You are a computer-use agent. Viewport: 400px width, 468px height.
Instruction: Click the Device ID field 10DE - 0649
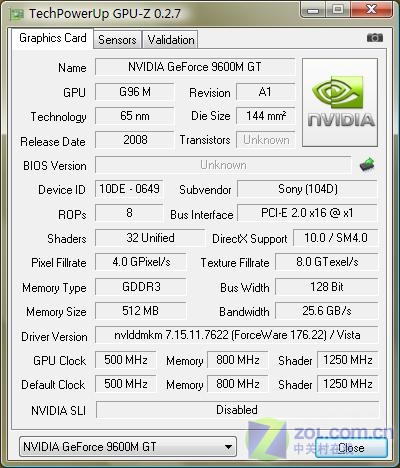[x=129, y=189]
